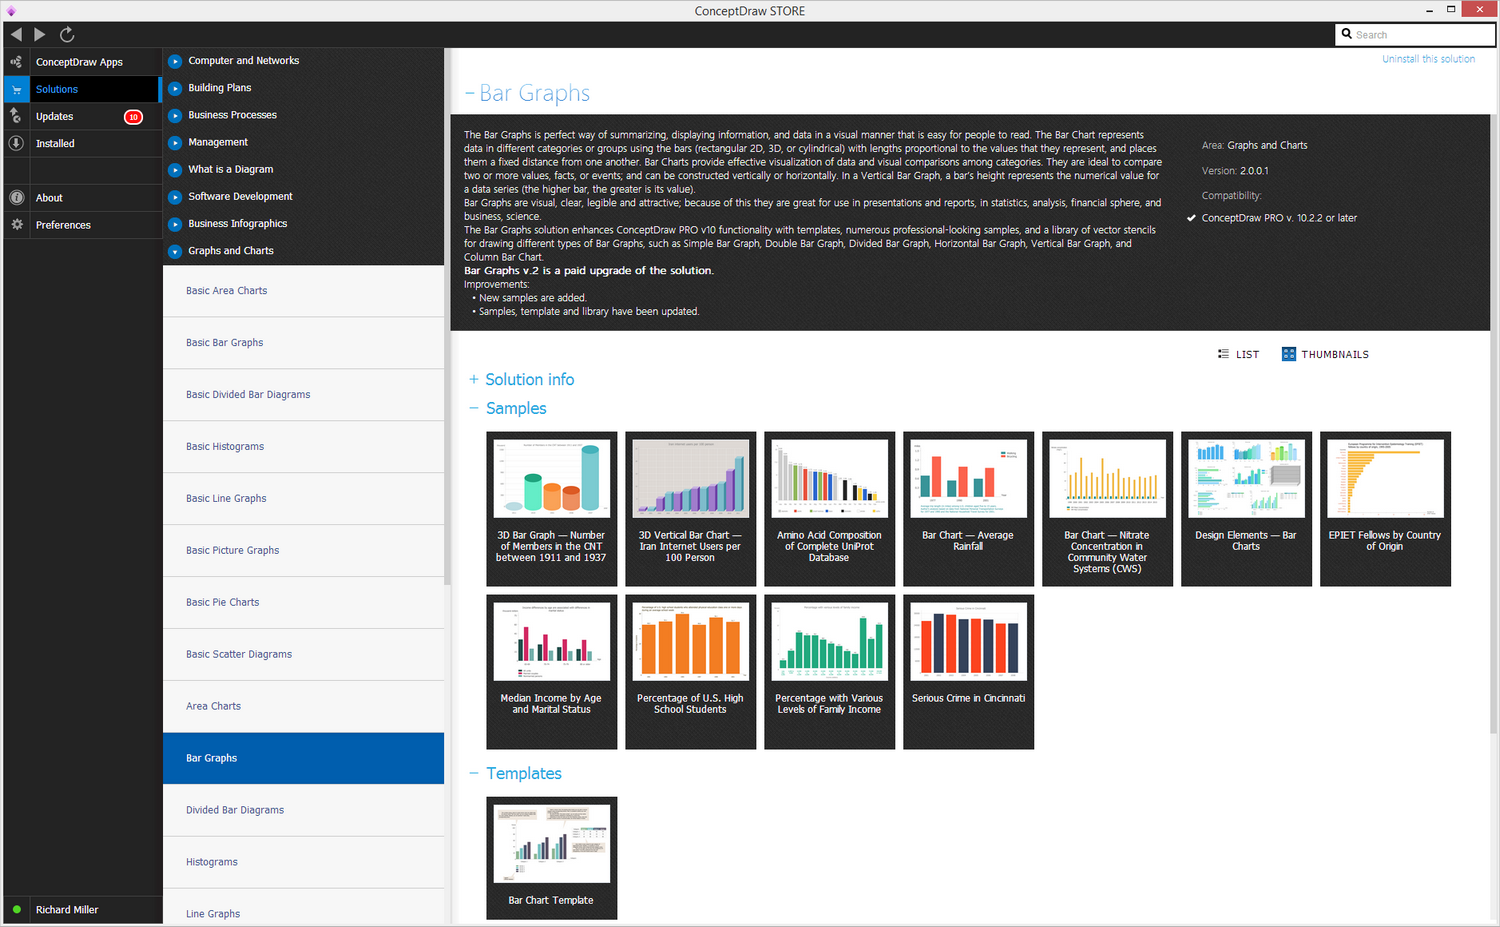Expand the What is a Diagram category
The image size is (1500, 927).
click(175, 170)
